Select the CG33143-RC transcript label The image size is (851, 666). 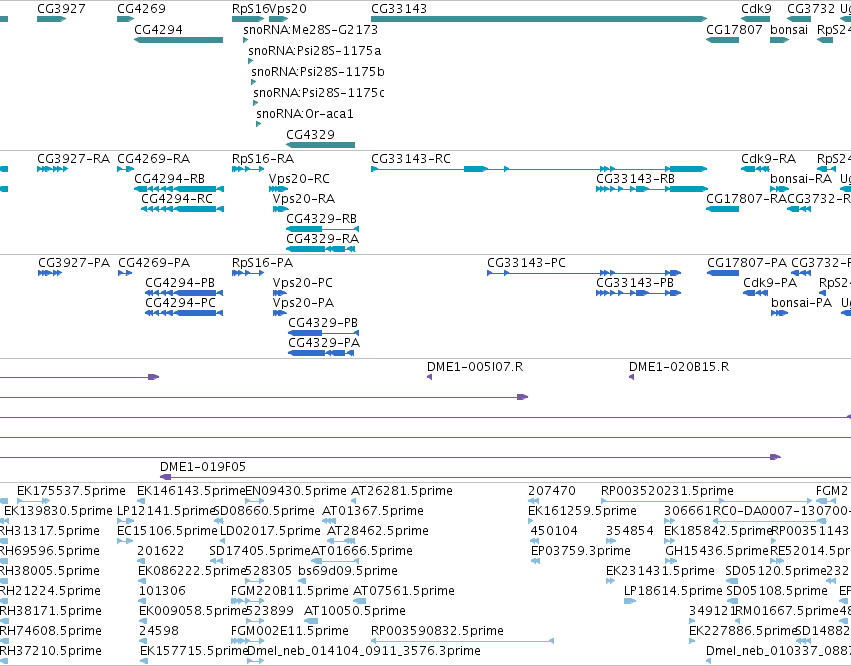411,158
